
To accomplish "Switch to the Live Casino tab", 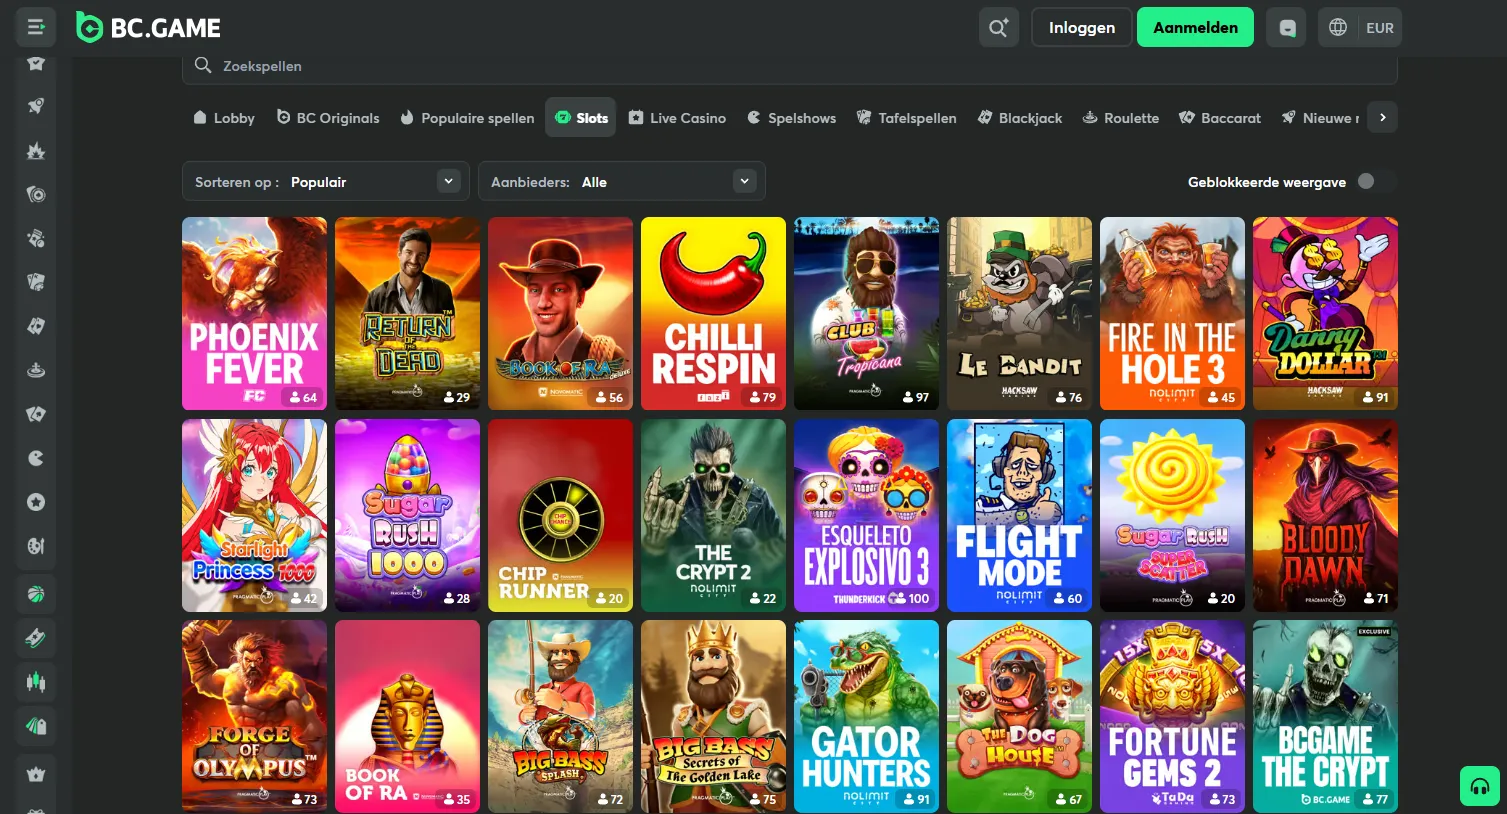I will [x=677, y=117].
